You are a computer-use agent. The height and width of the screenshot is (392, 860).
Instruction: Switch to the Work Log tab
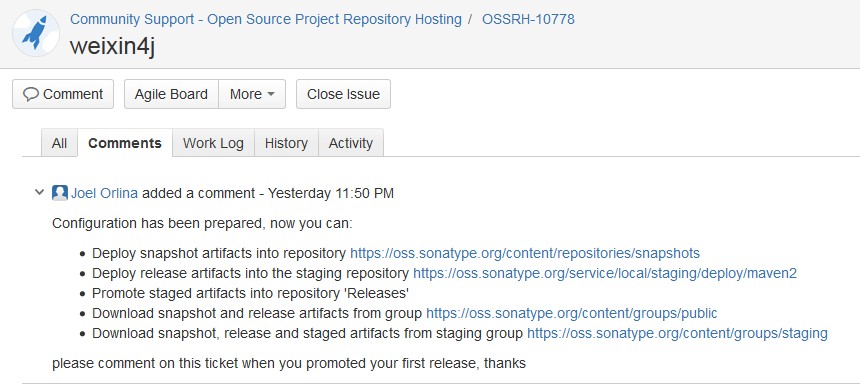213,143
